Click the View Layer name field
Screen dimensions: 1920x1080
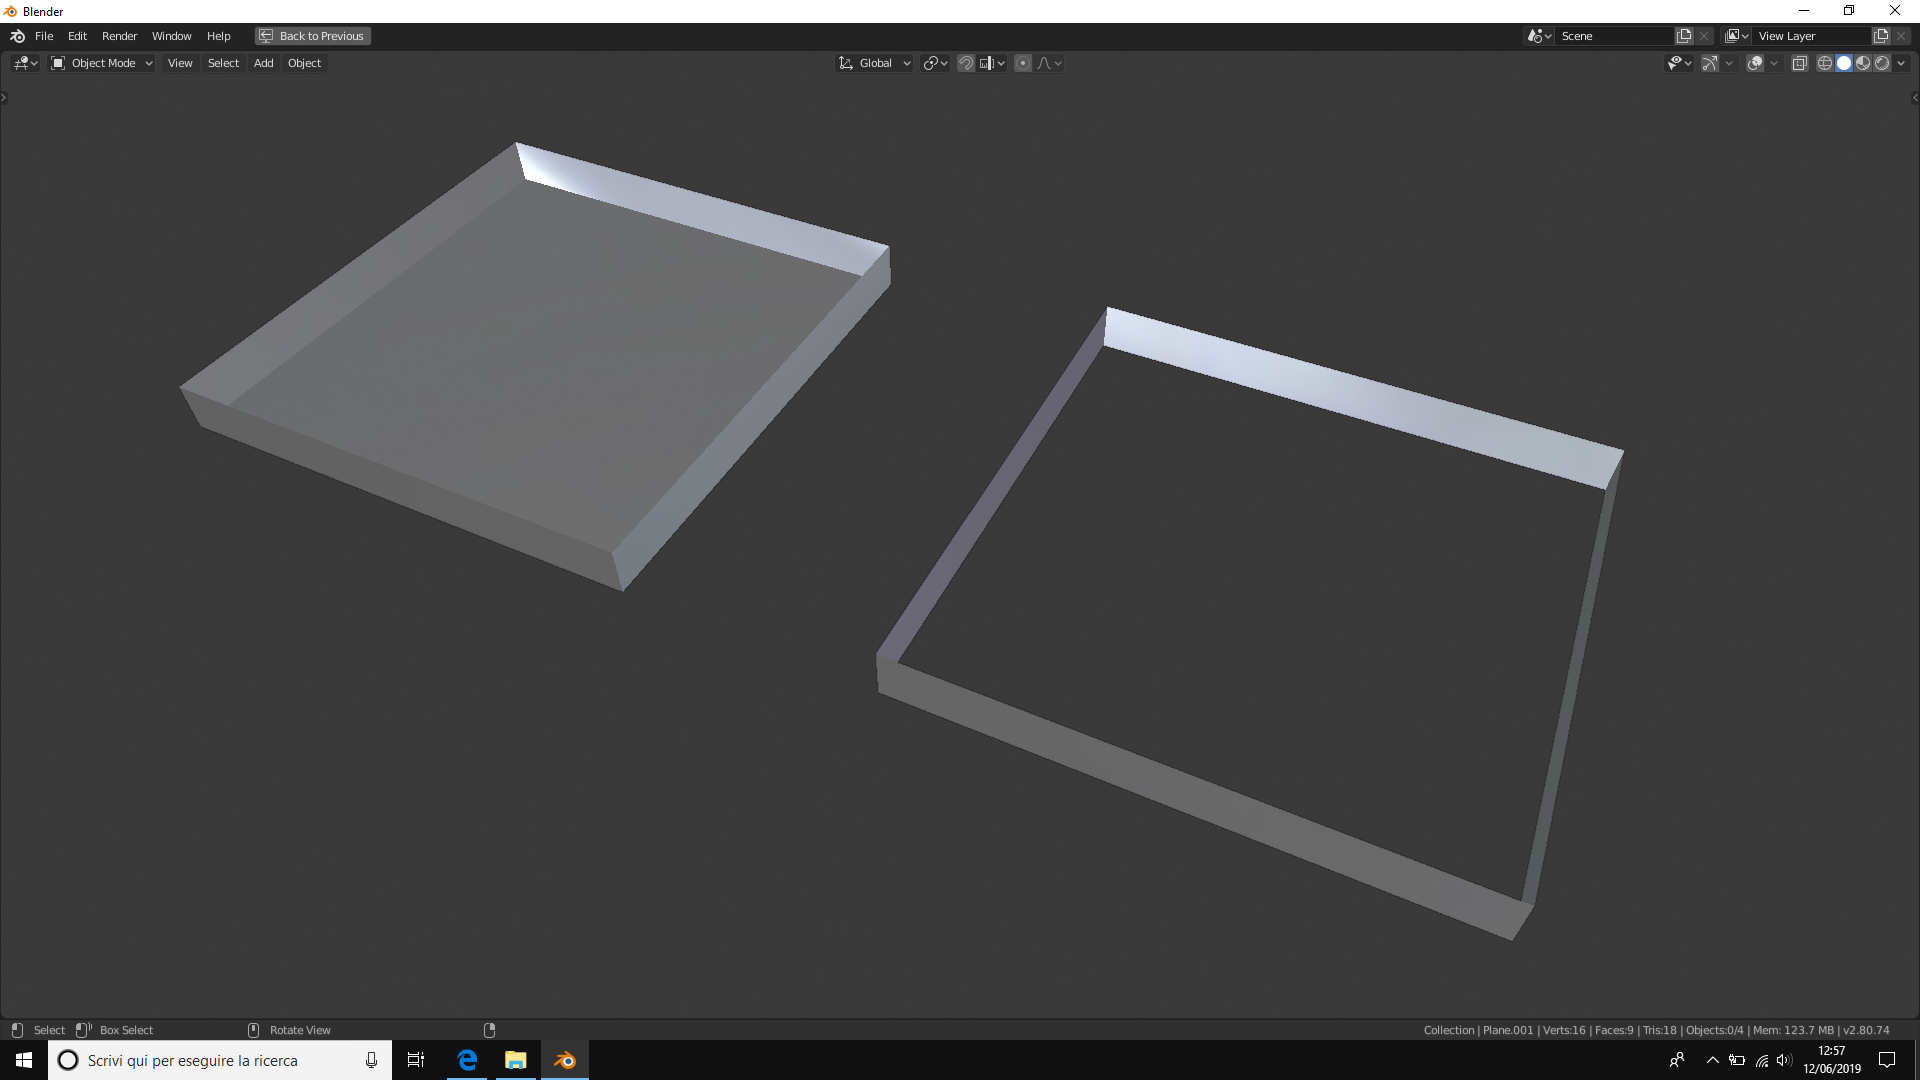coord(1812,36)
